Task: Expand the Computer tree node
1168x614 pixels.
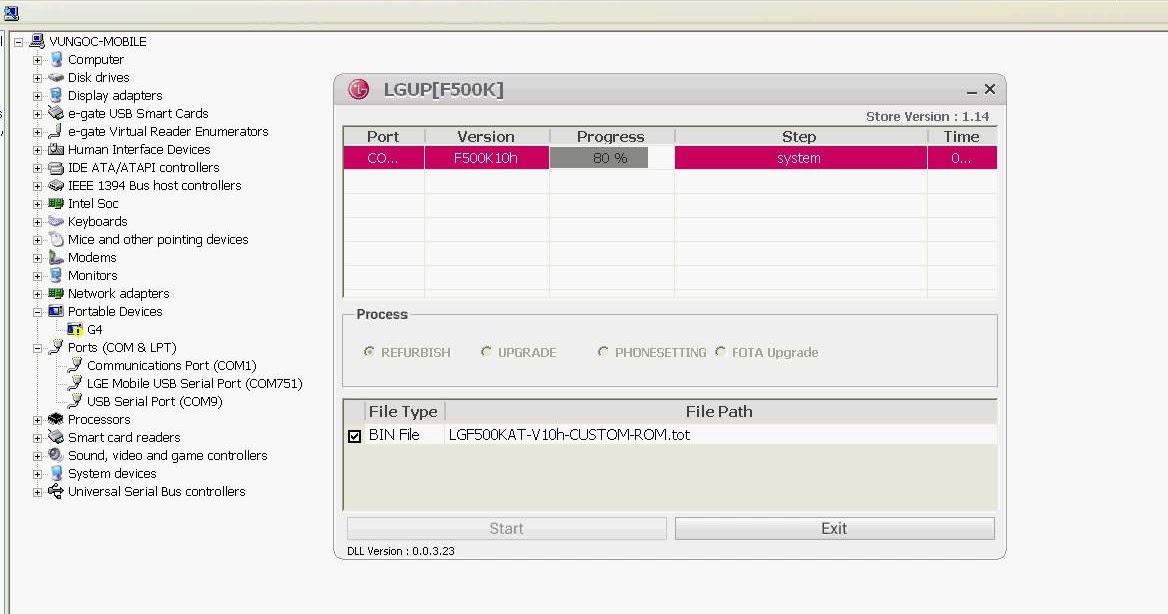Action: [x=37, y=59]
